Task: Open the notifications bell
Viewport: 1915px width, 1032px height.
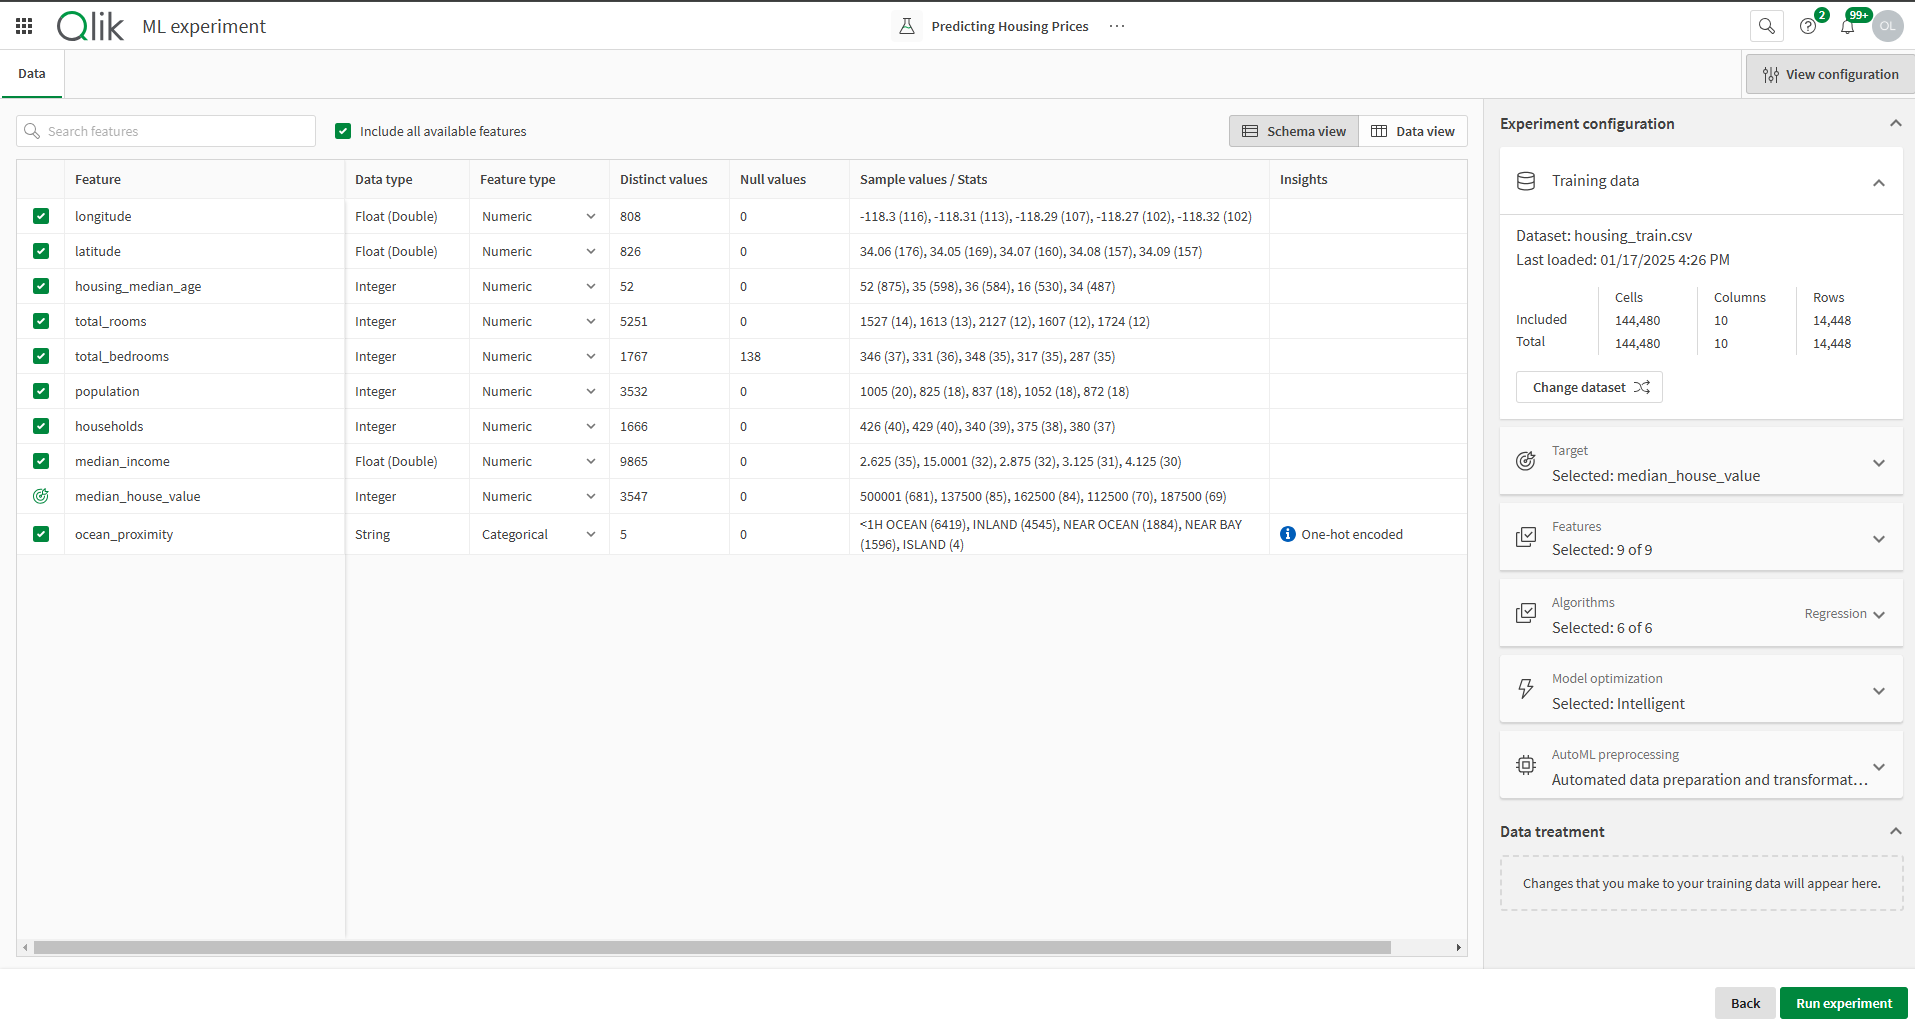Action: 1847,27
